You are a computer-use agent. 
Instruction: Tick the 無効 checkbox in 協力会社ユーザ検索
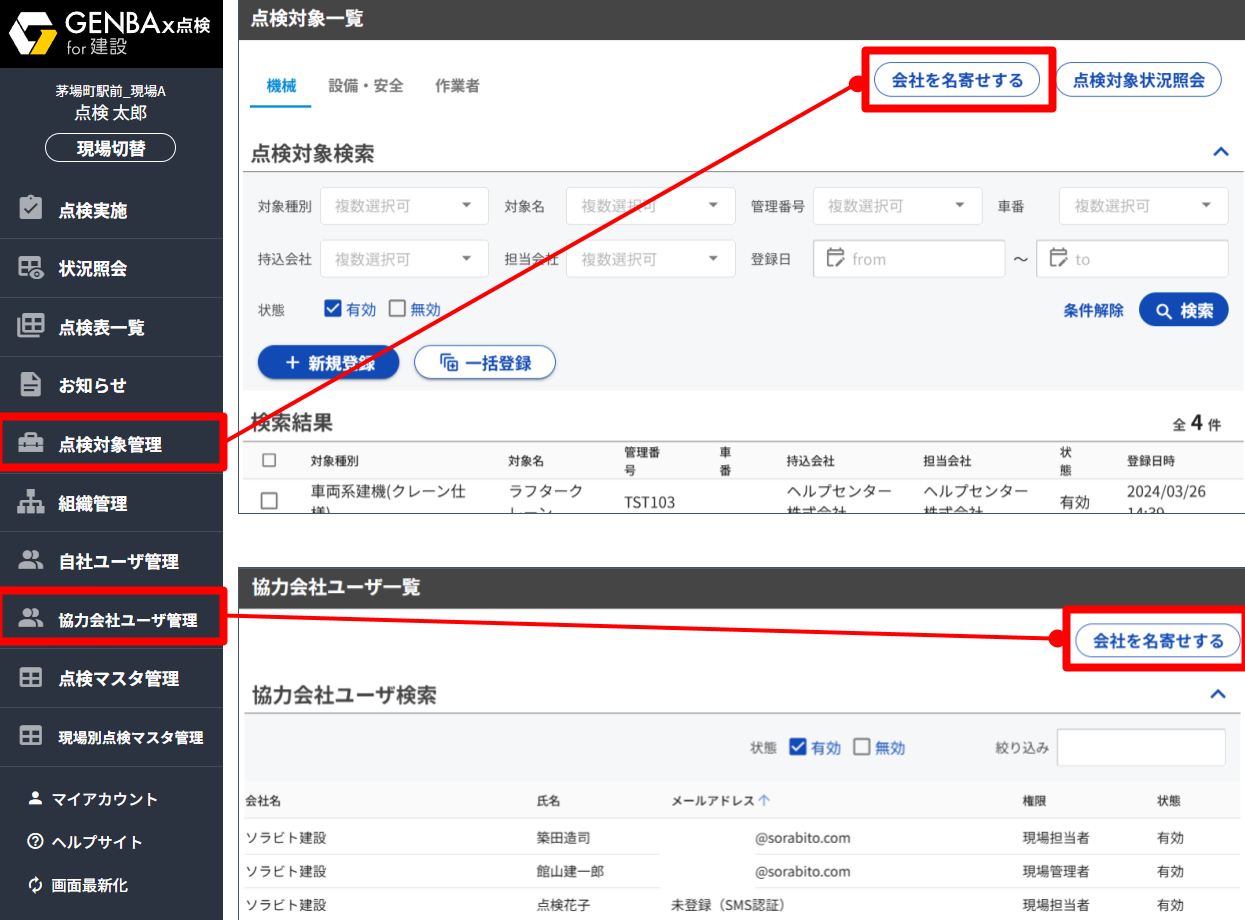(x=862, y=747)
